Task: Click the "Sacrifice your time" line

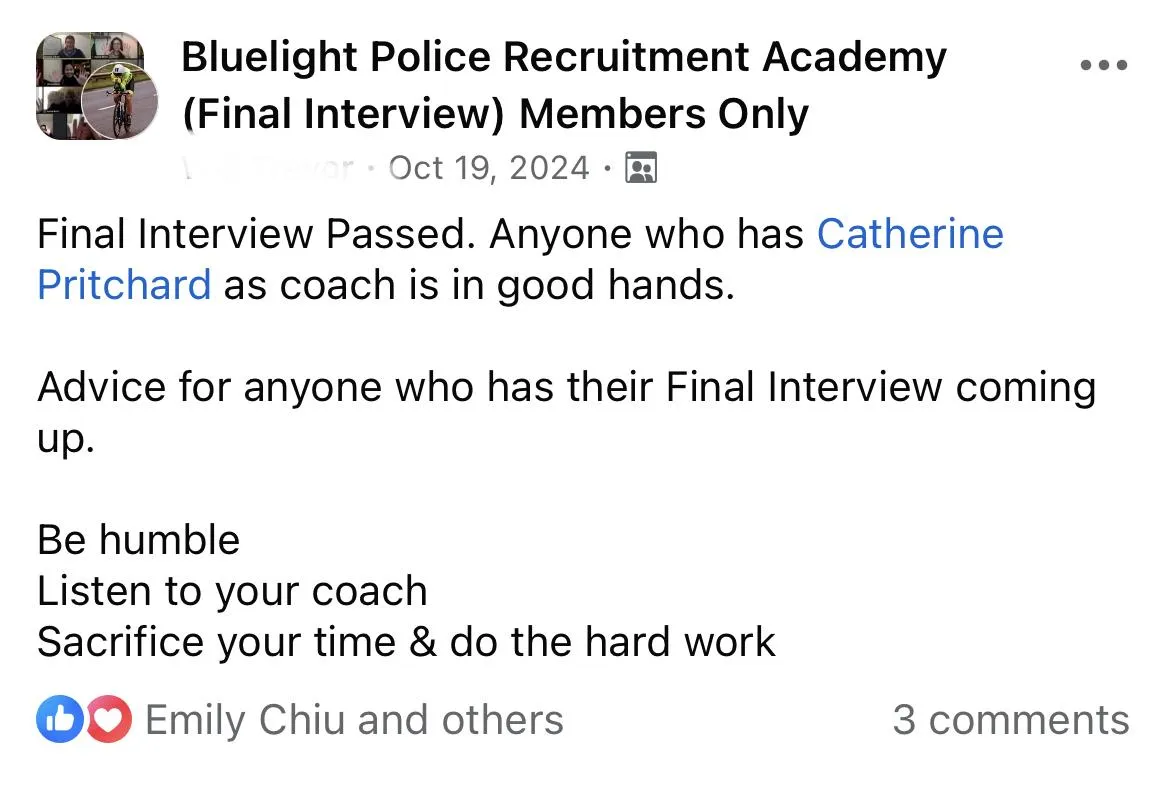Action: 407,642
